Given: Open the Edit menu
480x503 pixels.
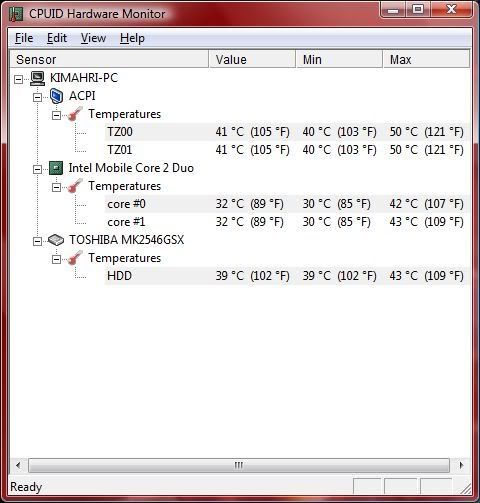Looking at the screenshot, I should pyautogui.click(x=57, y=38).
